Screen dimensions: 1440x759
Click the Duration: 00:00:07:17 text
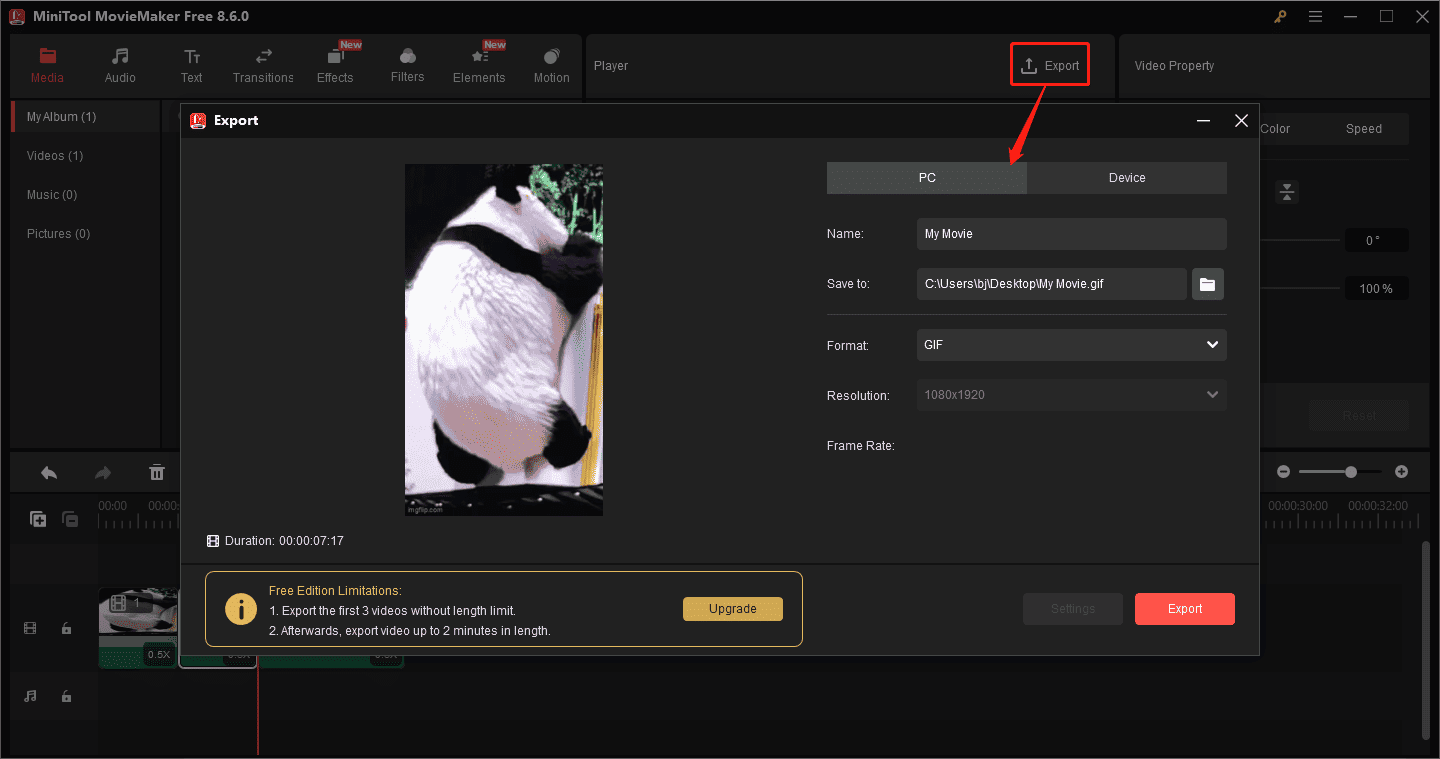[284, 541]
